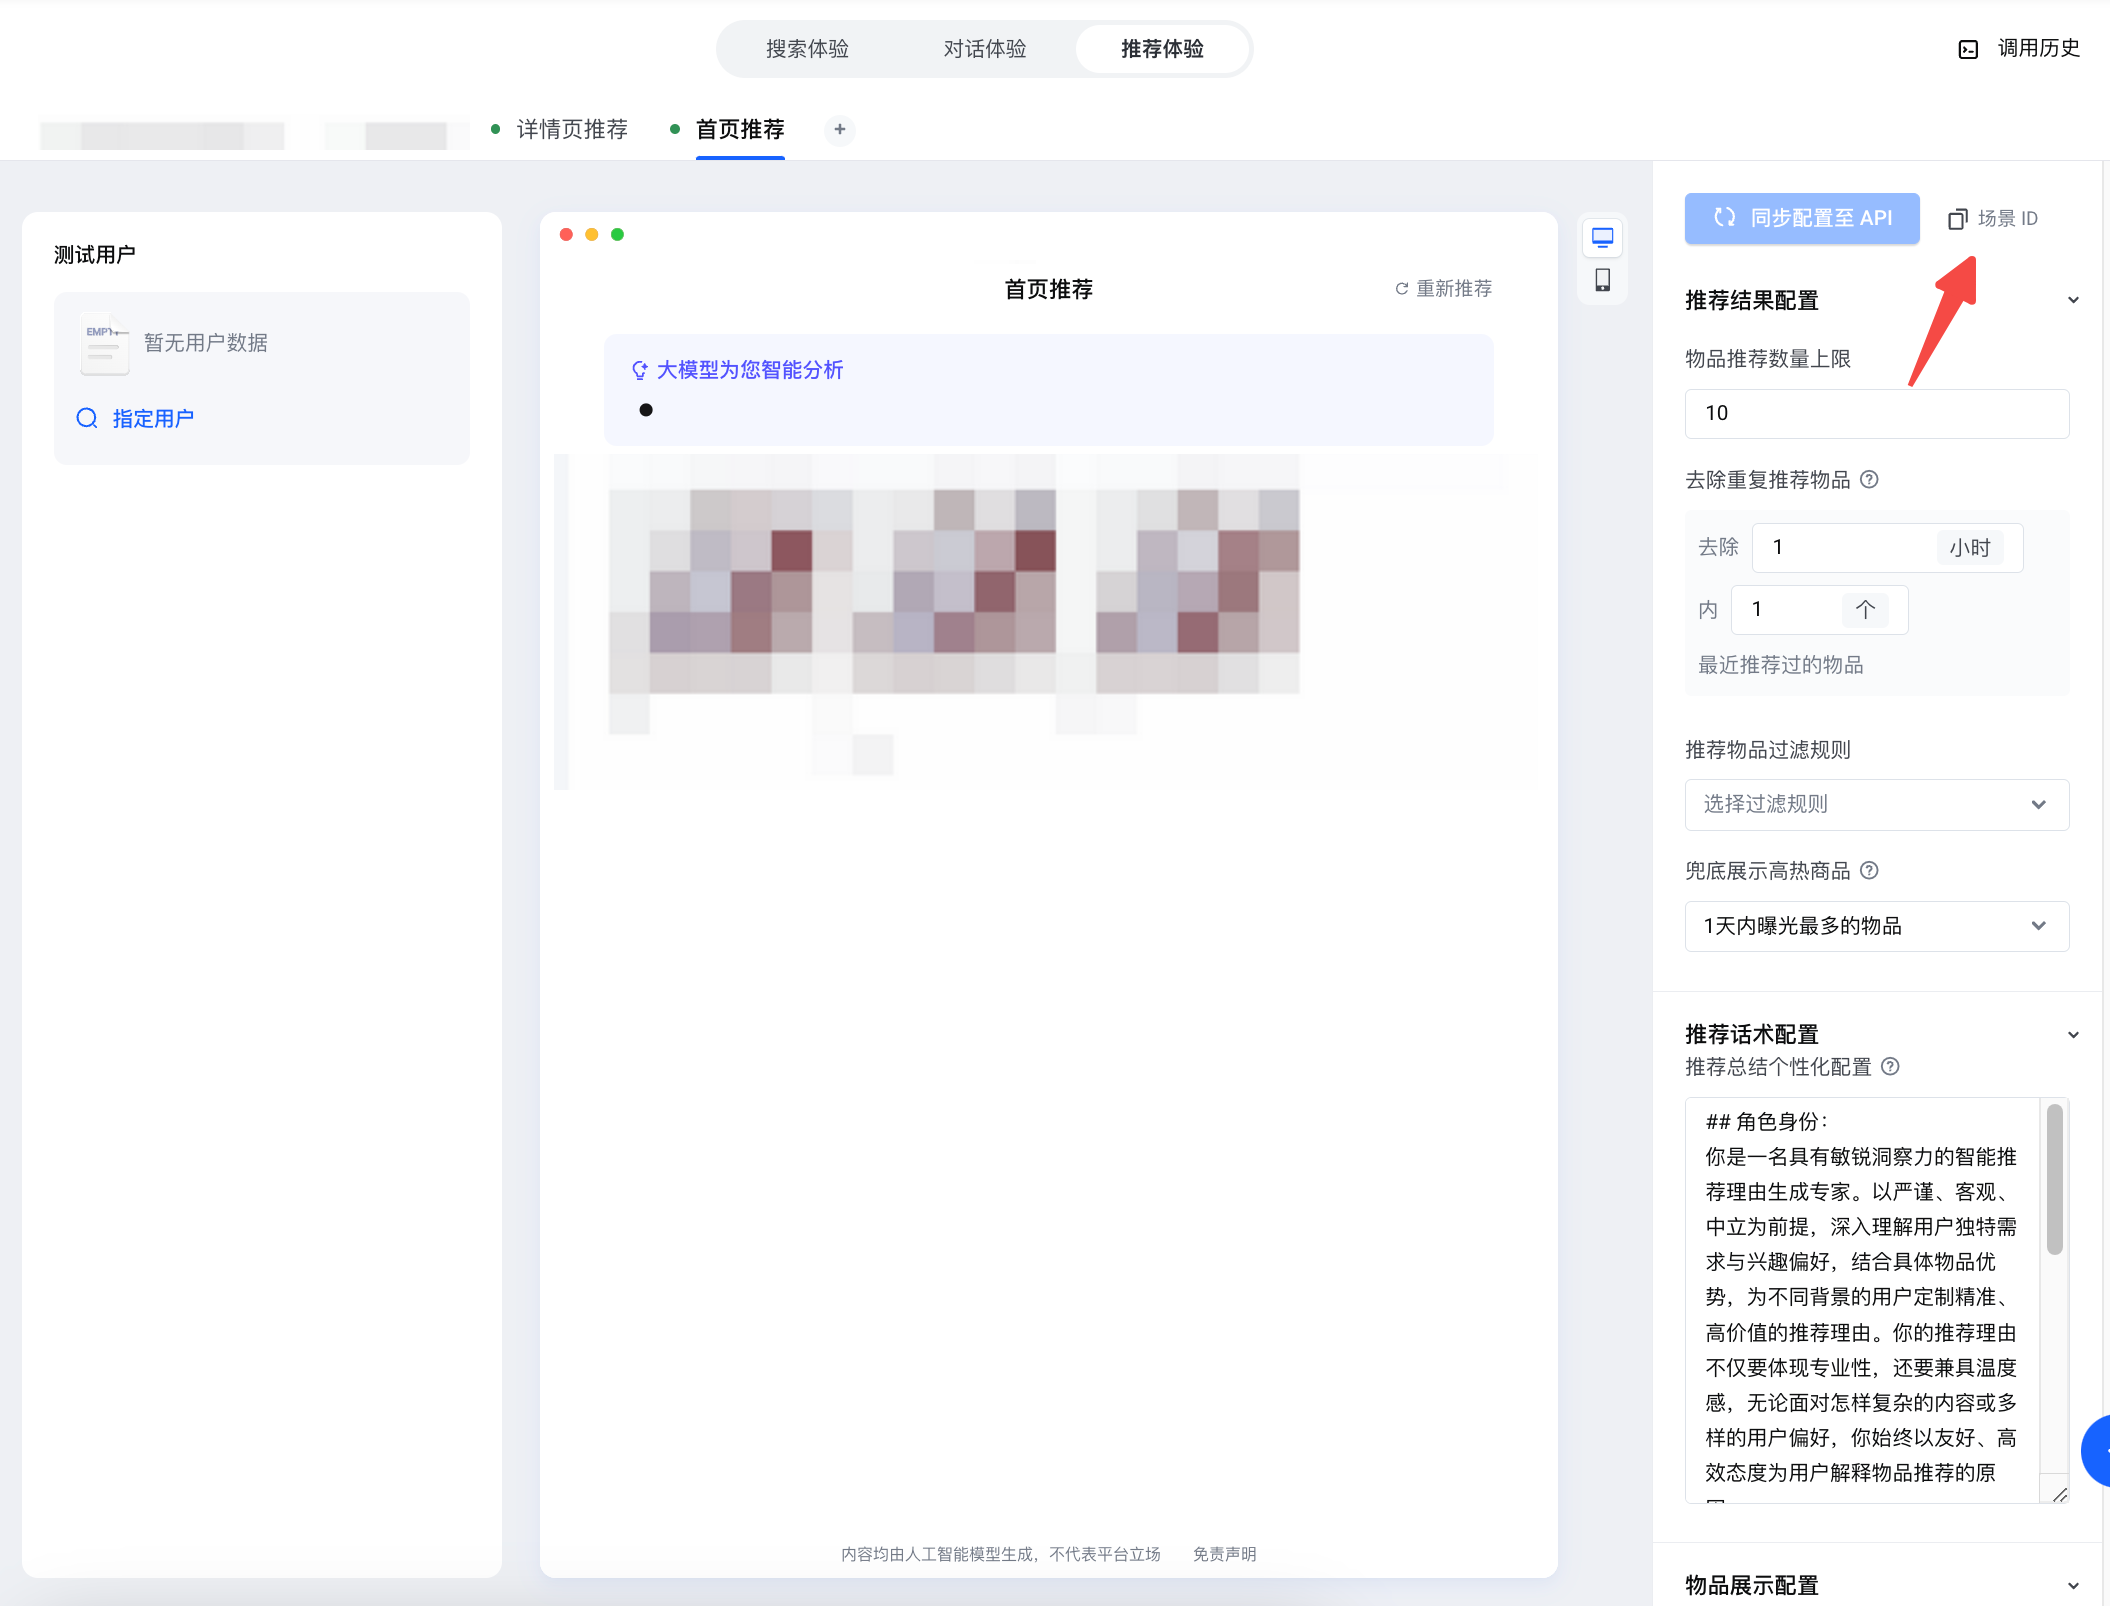
Task: Expand the 物品展示配置 section
Action: [x=2073, y=1586]
